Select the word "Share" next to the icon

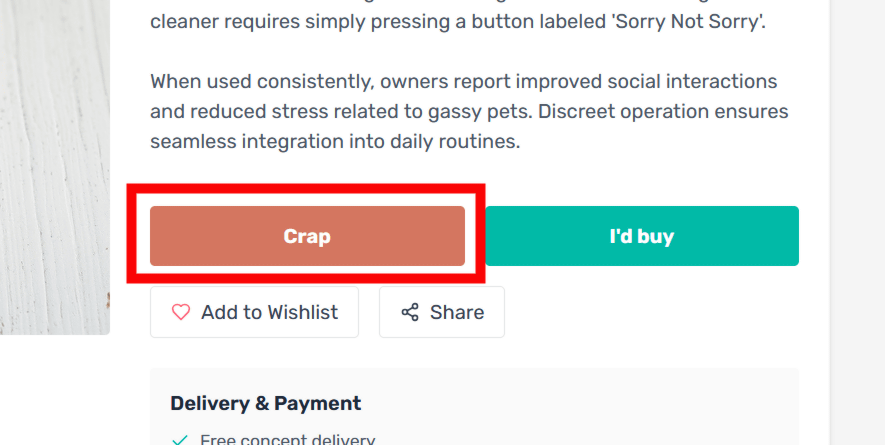coord(457,312)
